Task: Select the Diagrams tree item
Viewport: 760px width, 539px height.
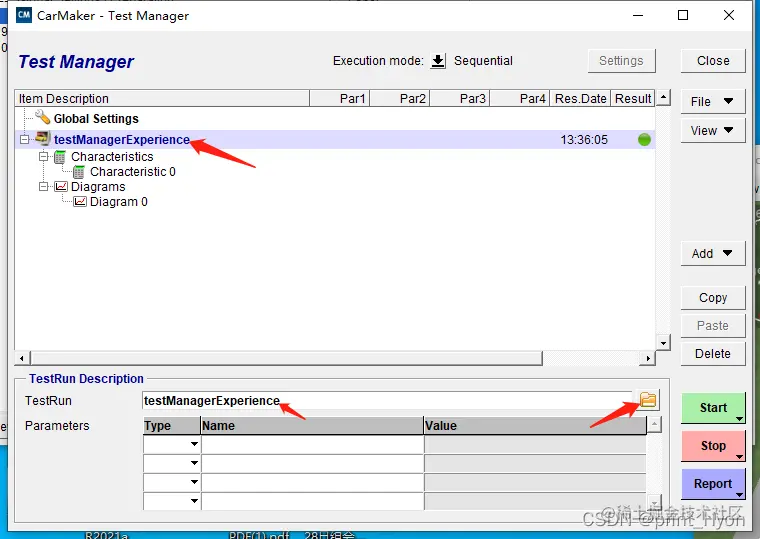Action: tap(98, 187)
